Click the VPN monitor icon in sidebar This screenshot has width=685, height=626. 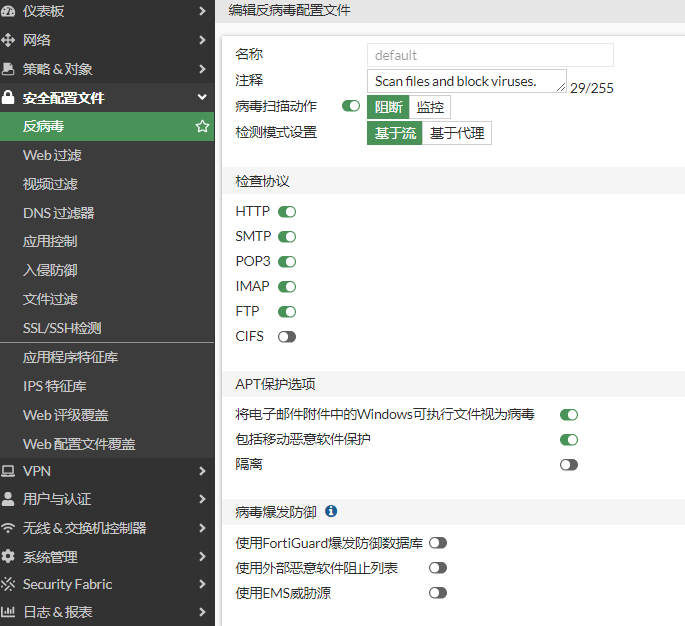pyautogui.click(x=9, y=471)
